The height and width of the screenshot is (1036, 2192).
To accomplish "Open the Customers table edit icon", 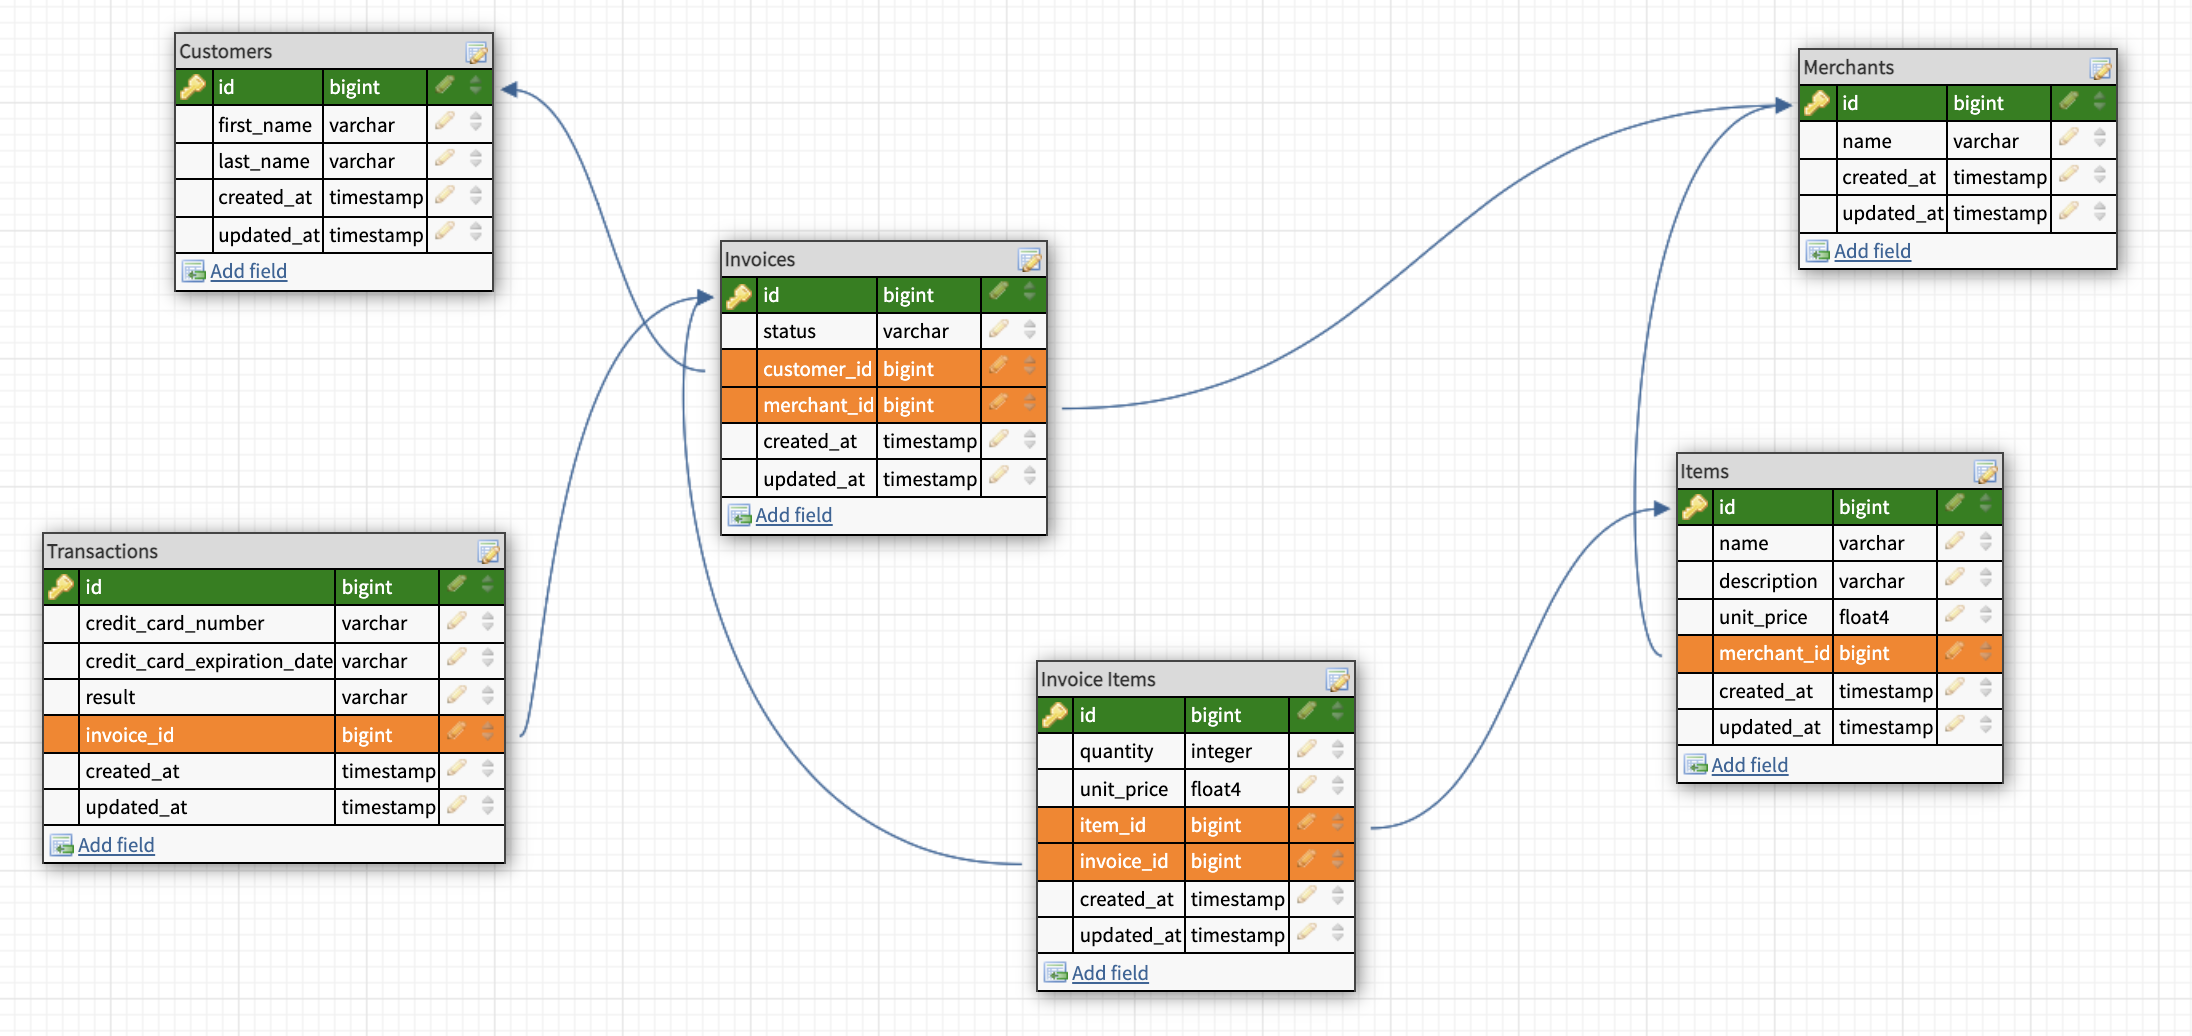I will [477, 52].
